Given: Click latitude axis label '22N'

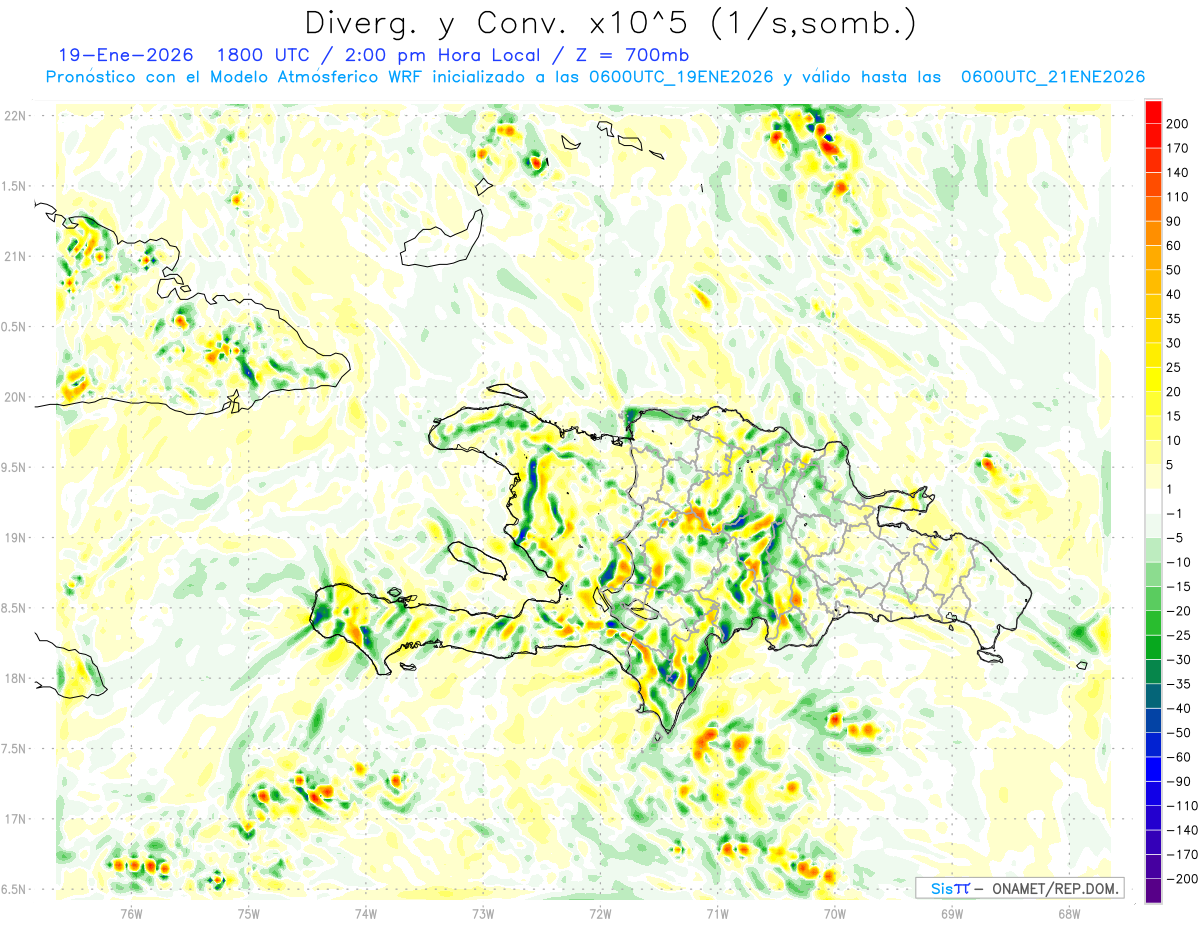Looking at the screenshot, I should click(15, 116).
